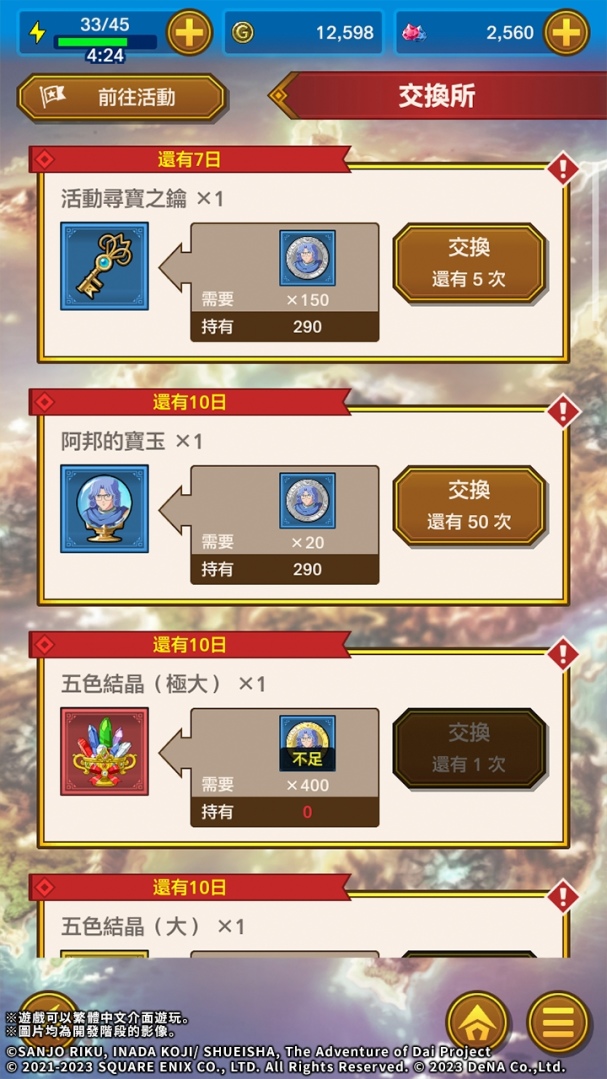Tap the silver coin costing ×150
The width and height of the screenshot is (607, 1079).
point(308,258)
